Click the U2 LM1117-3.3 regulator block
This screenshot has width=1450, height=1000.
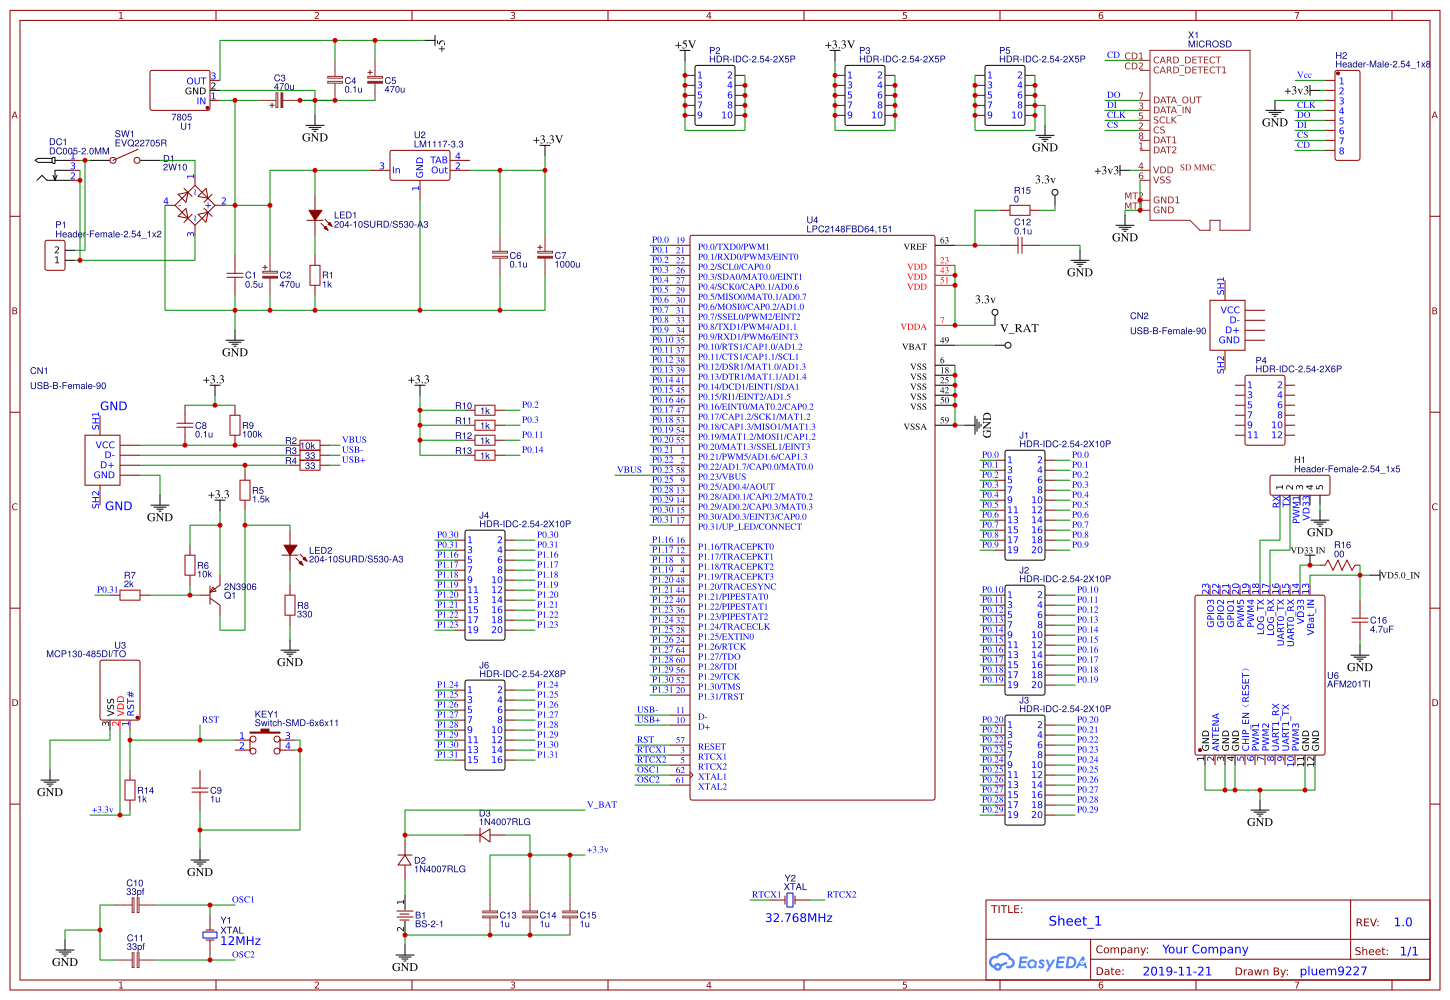point(419,165)
